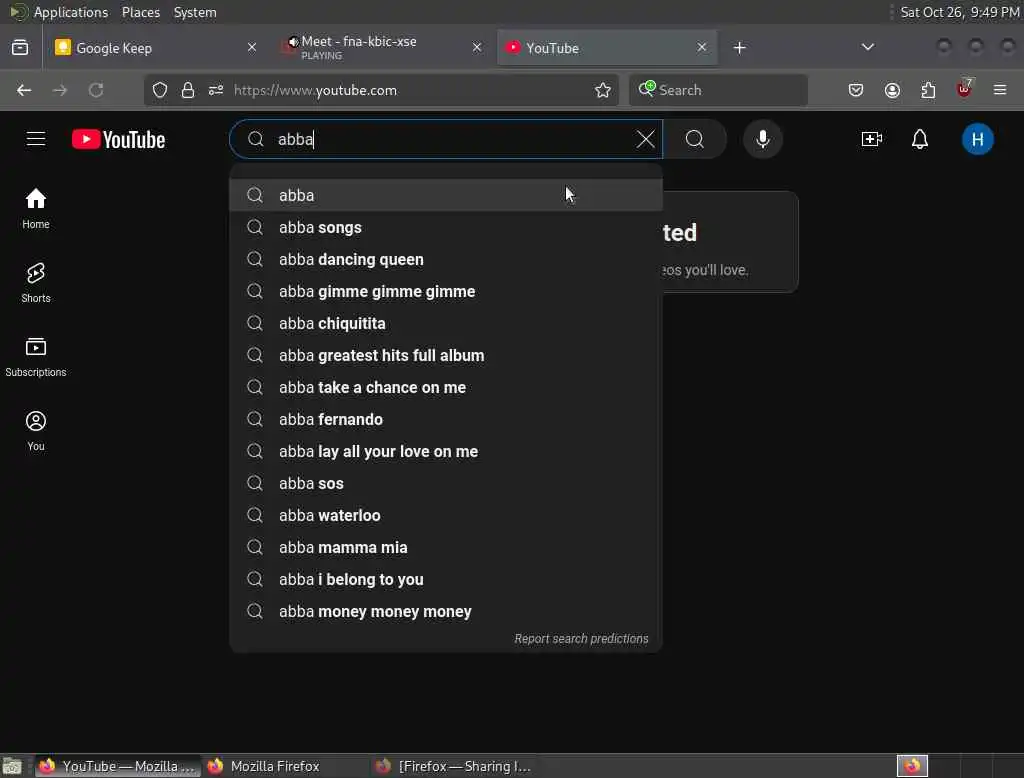Open Firefox — Sharing Indicator taskbar button

454,766
